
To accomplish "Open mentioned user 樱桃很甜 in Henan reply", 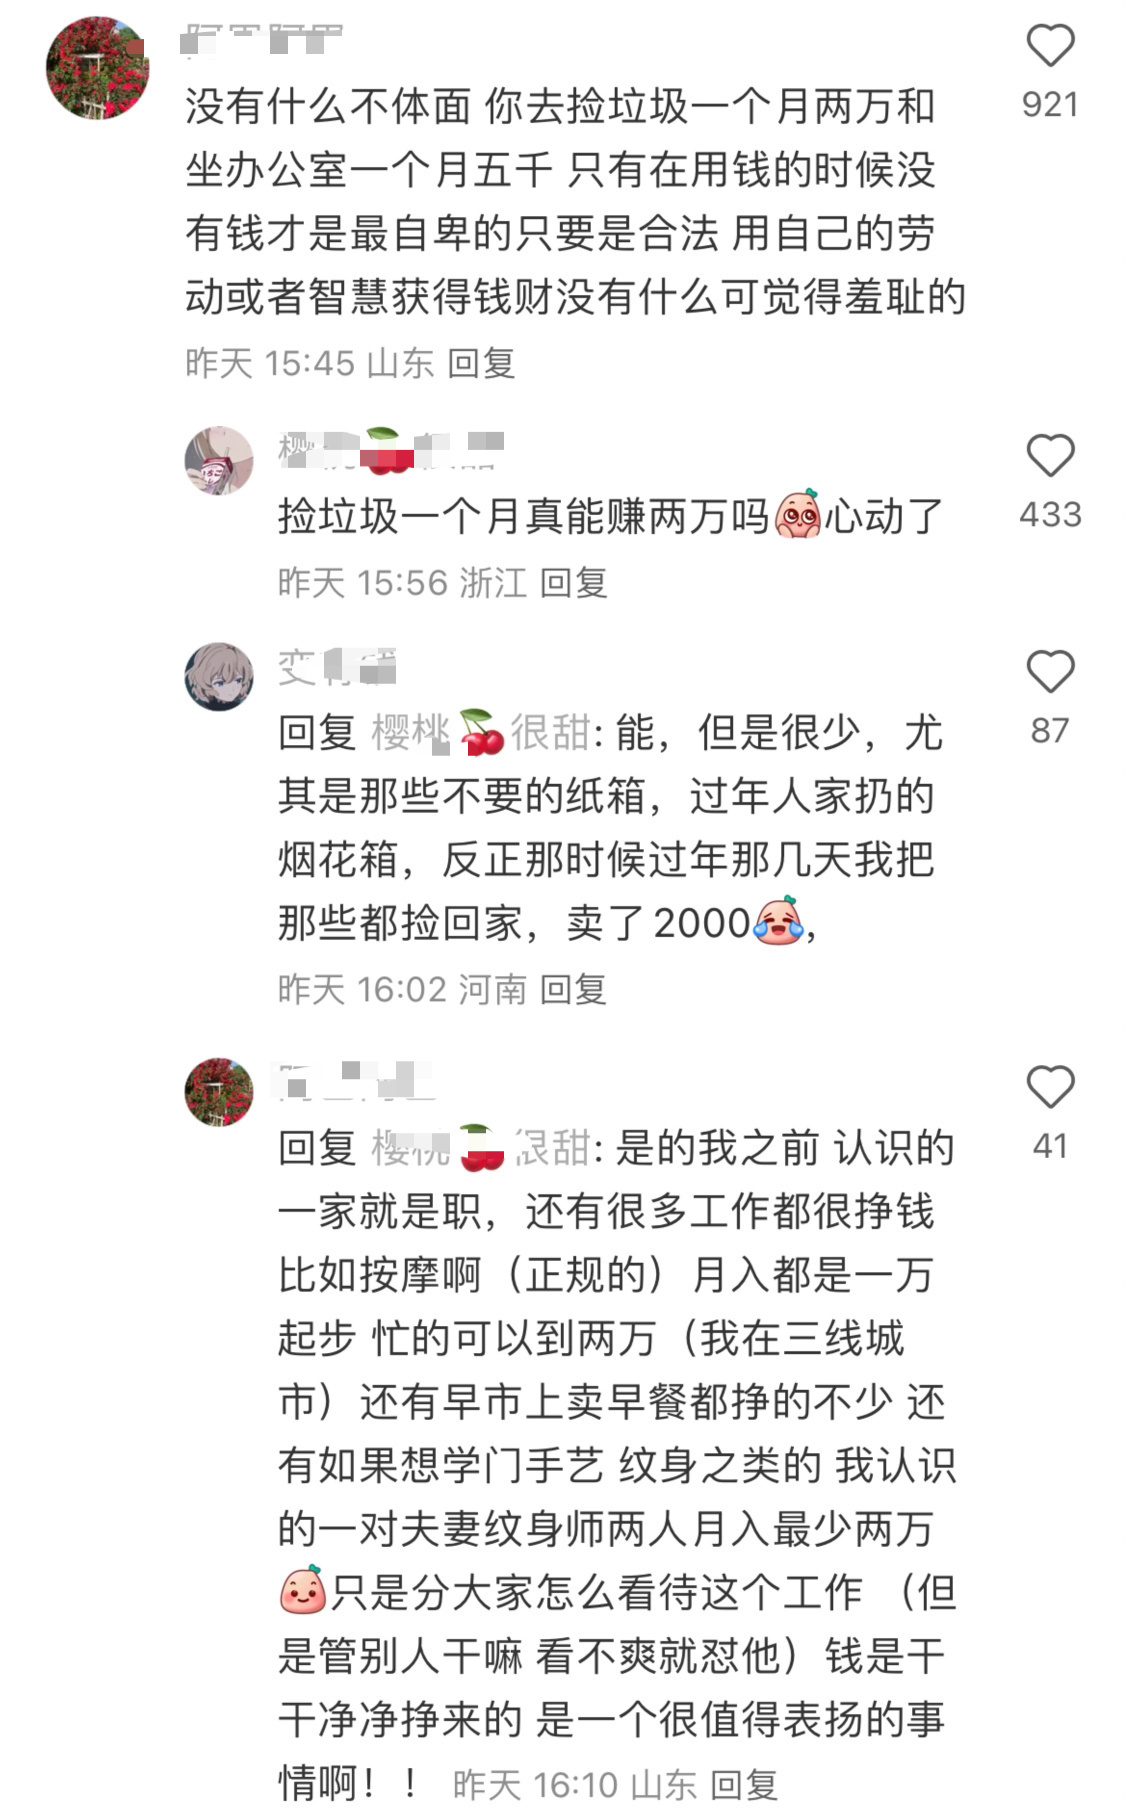I will (481, 733).
